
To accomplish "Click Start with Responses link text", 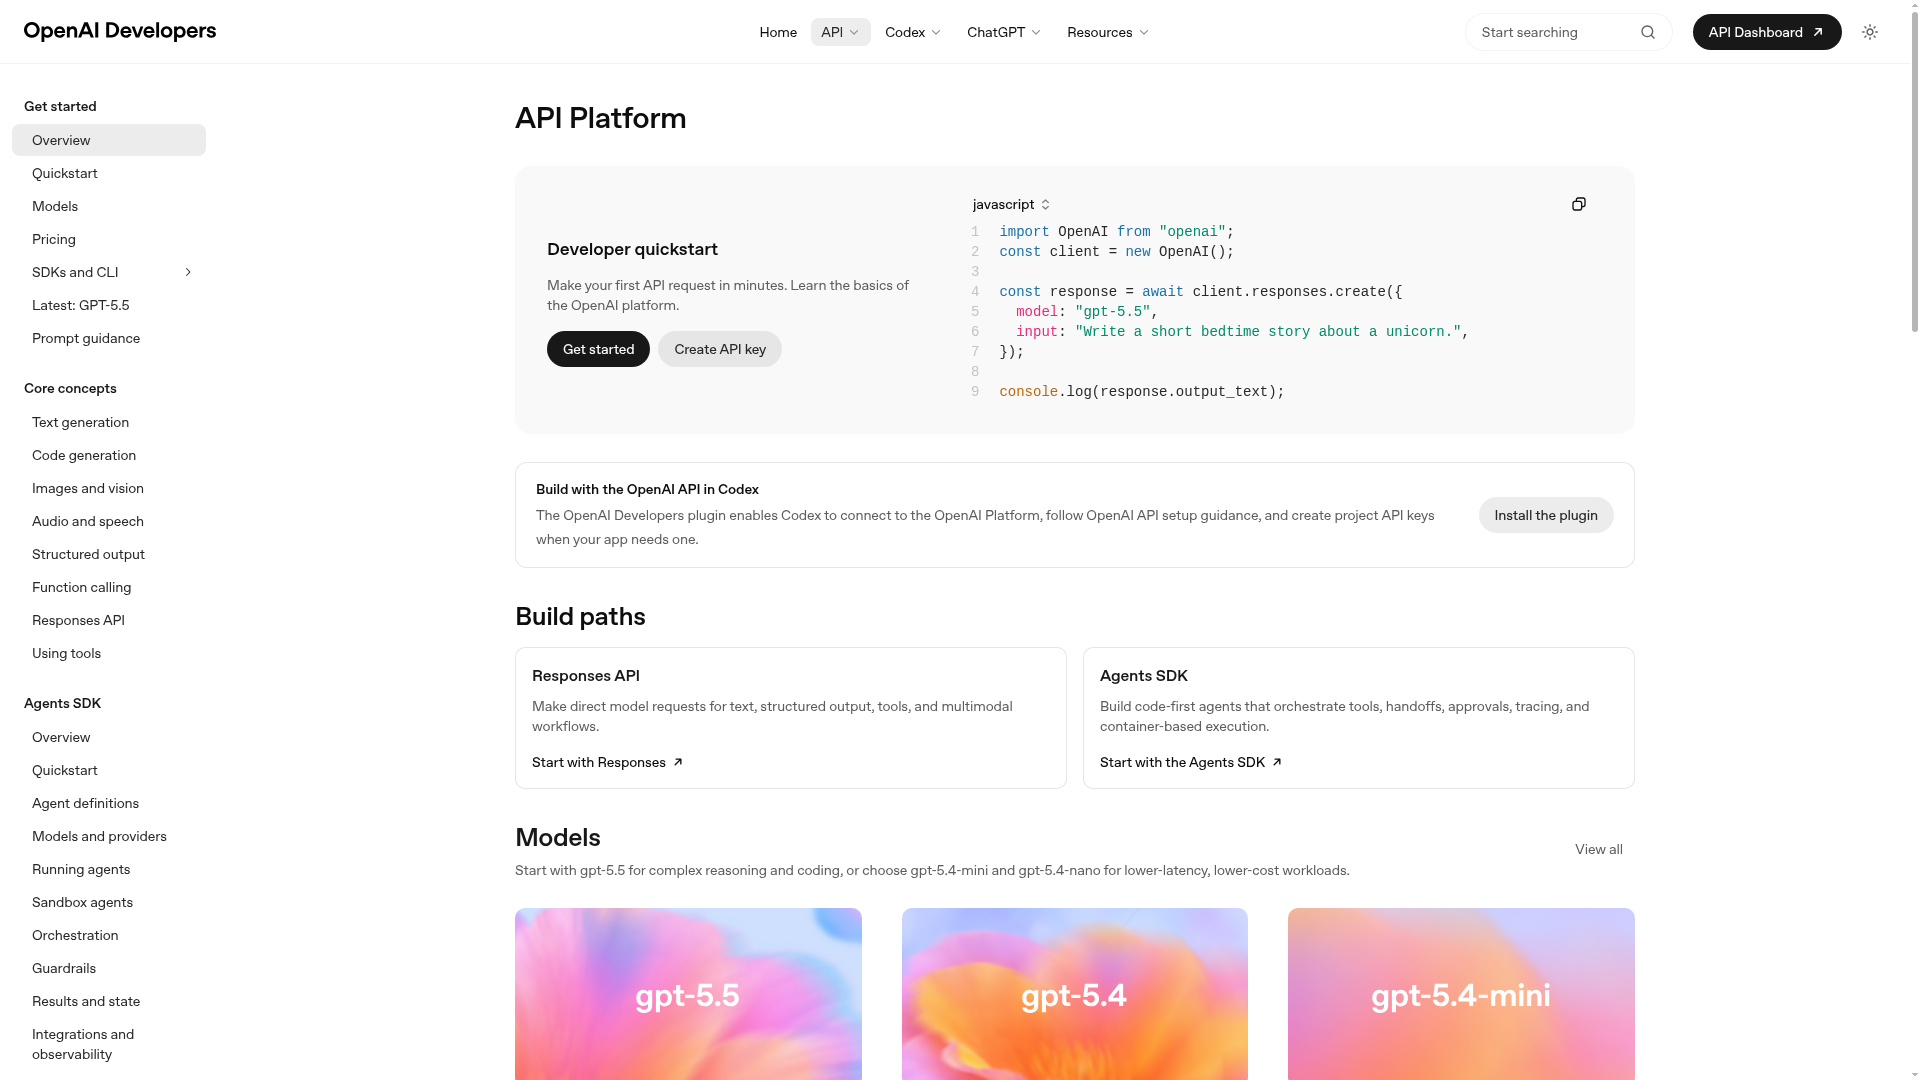I will 599,762.
